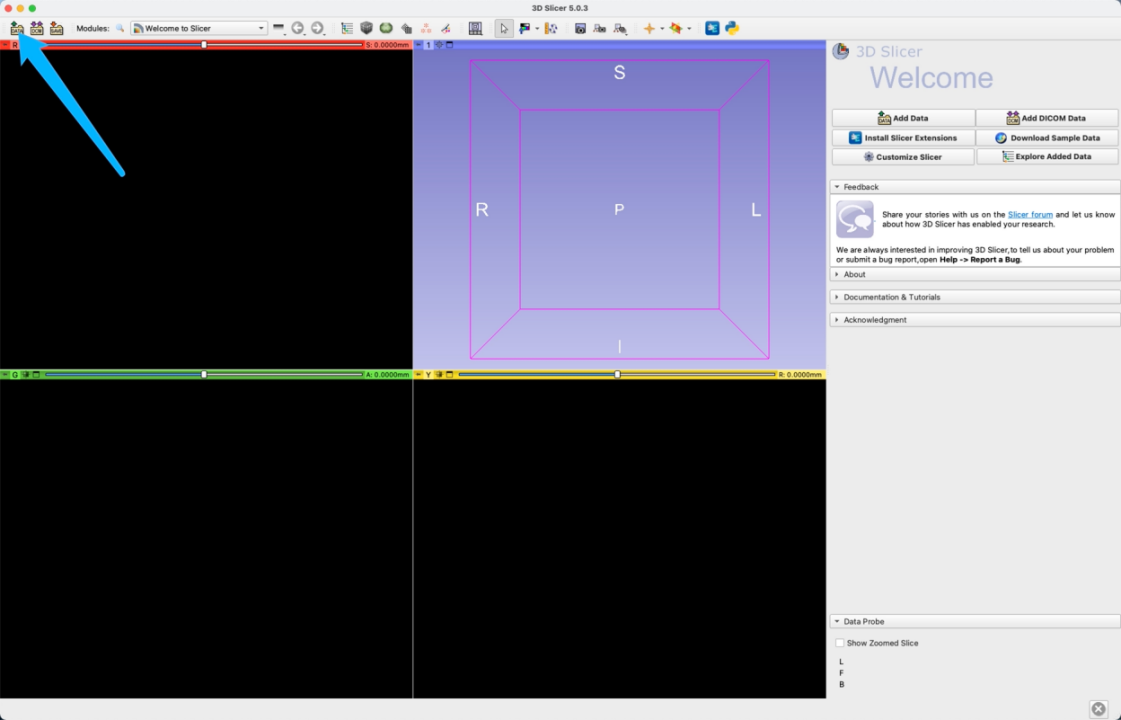Click the red slice S offset field
Screen dimensions: 1121x720
(387, 45)
